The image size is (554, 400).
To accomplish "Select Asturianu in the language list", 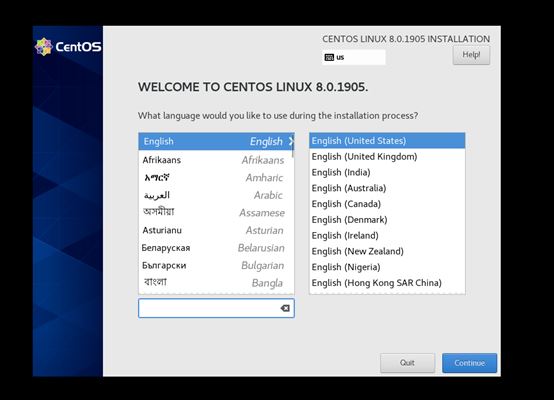I will click(216, 230).
